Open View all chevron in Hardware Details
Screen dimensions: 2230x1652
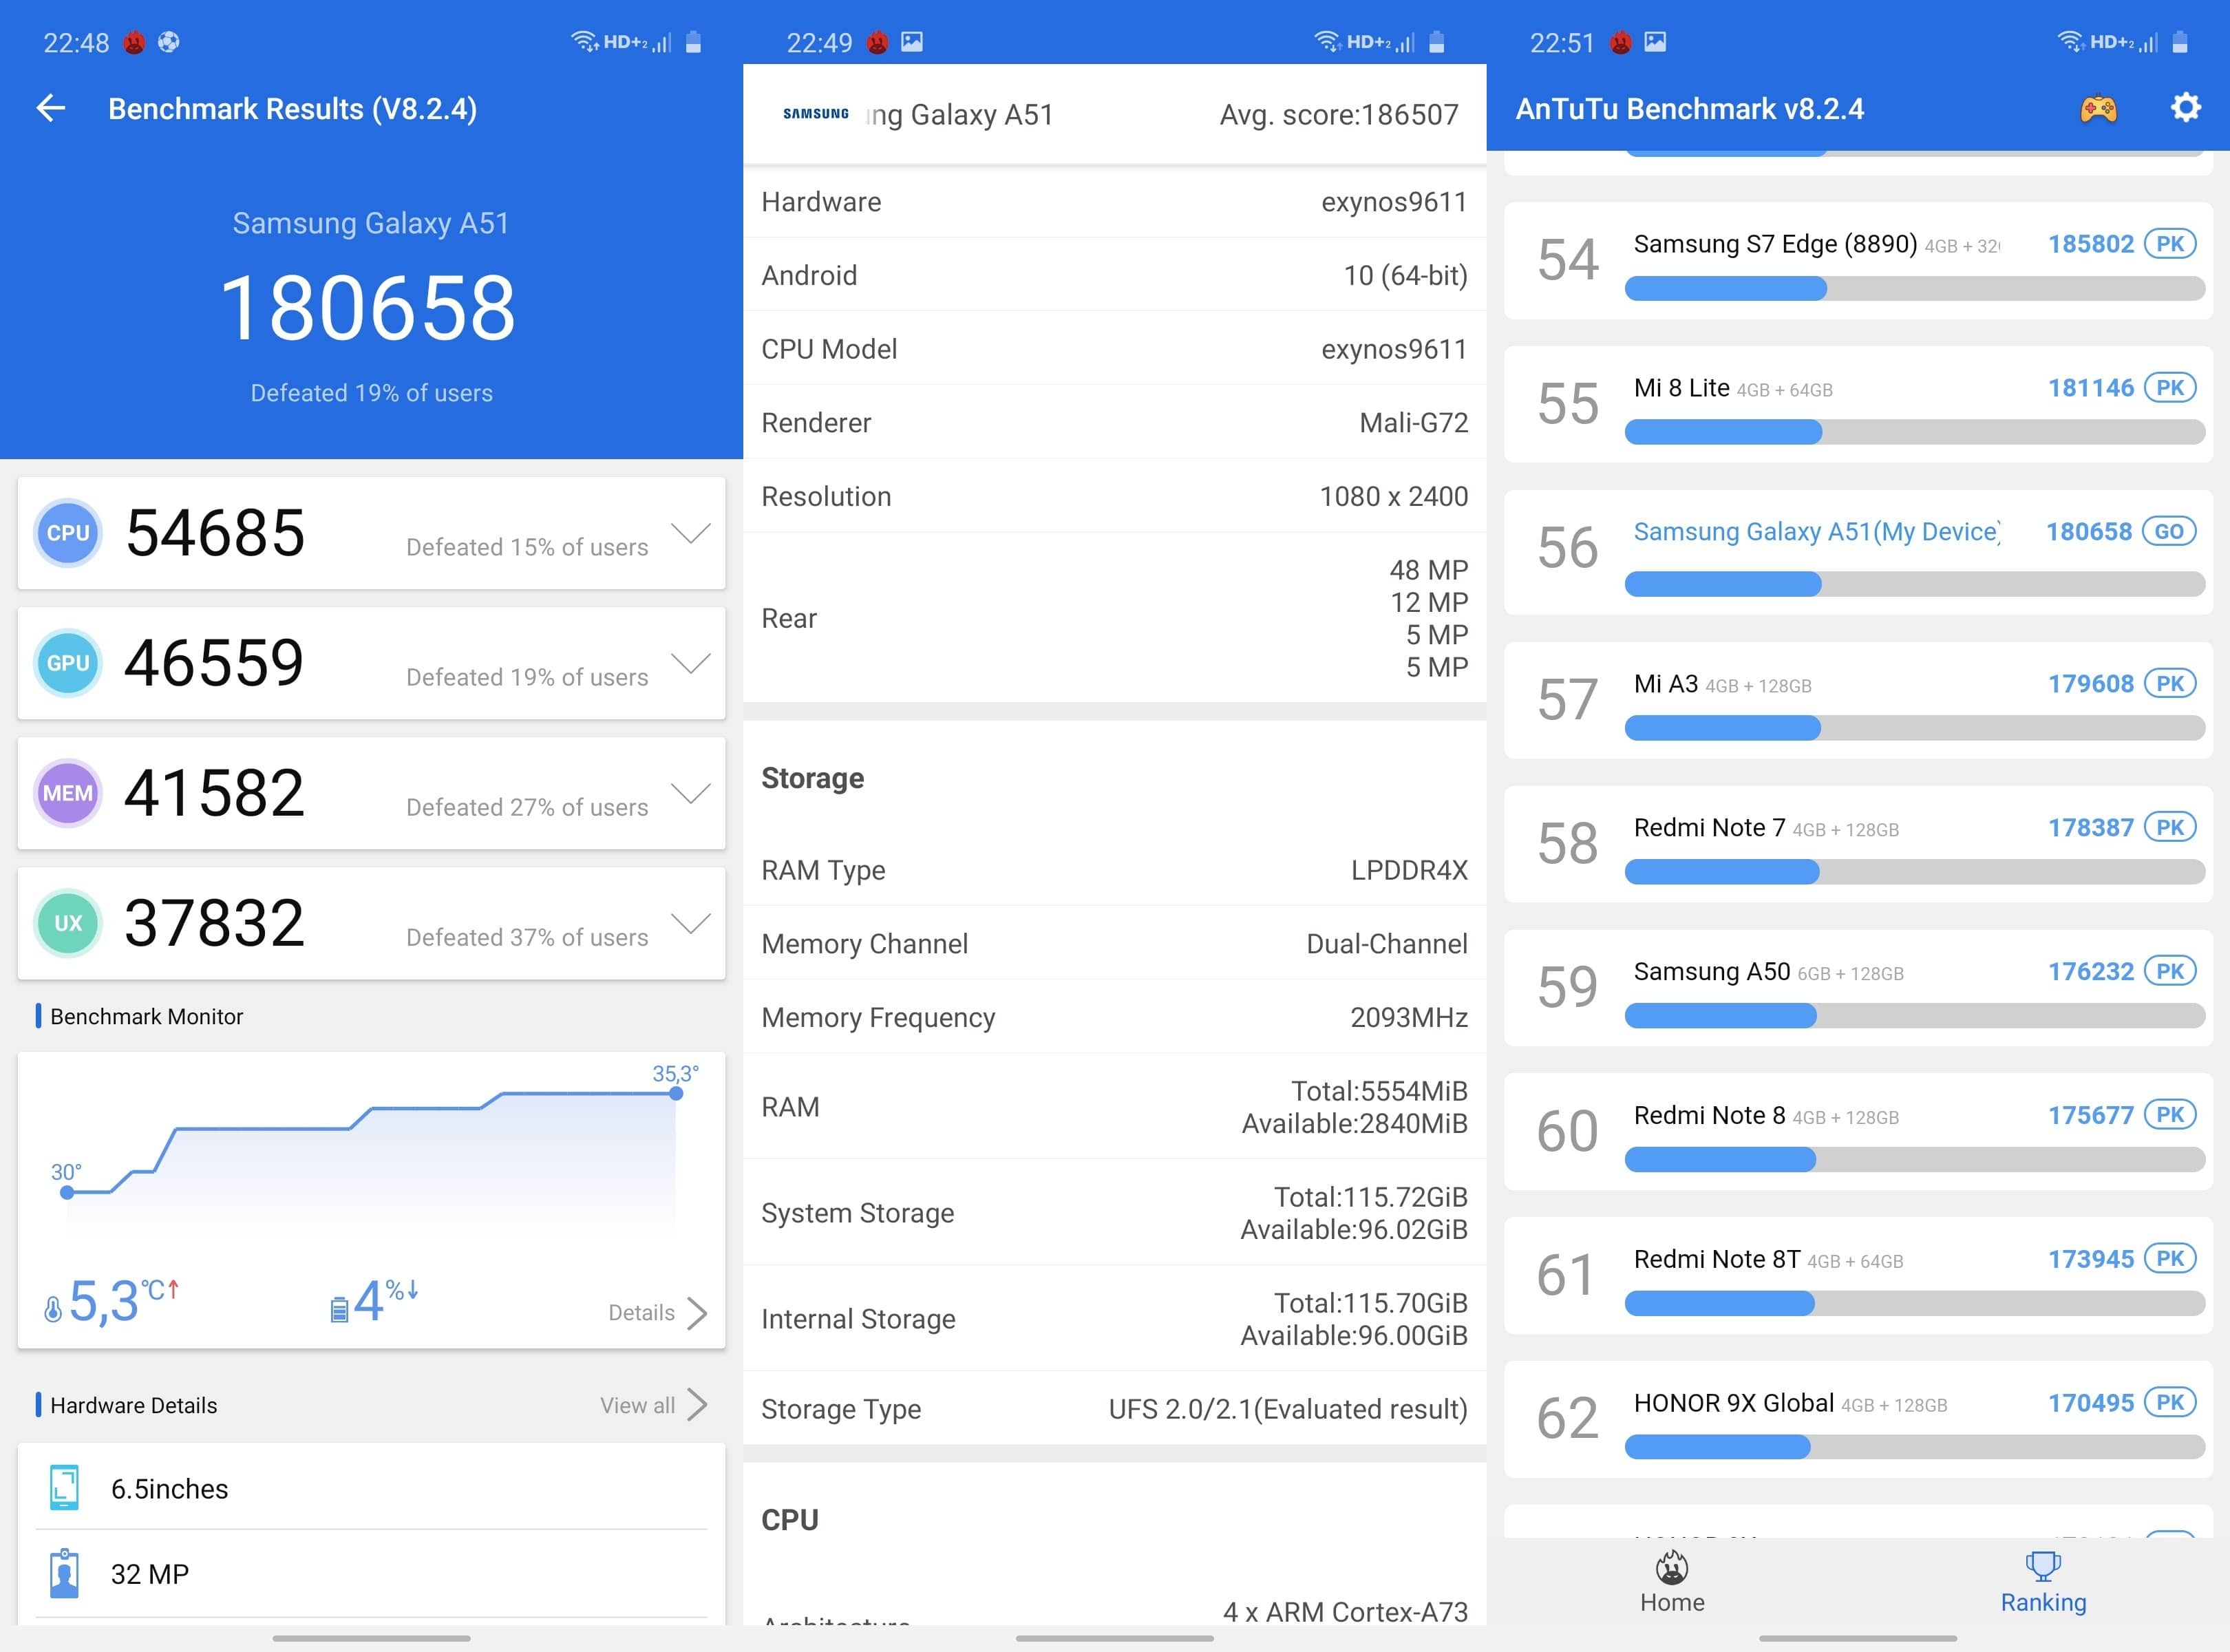pos(698,1405)
